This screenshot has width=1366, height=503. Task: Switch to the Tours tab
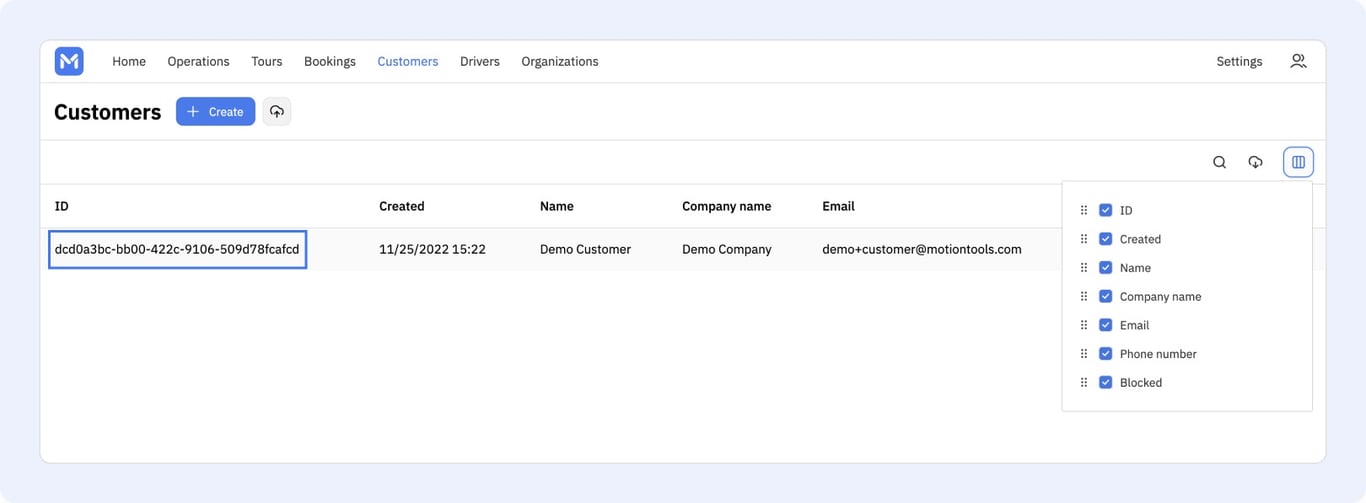(267, 61)
